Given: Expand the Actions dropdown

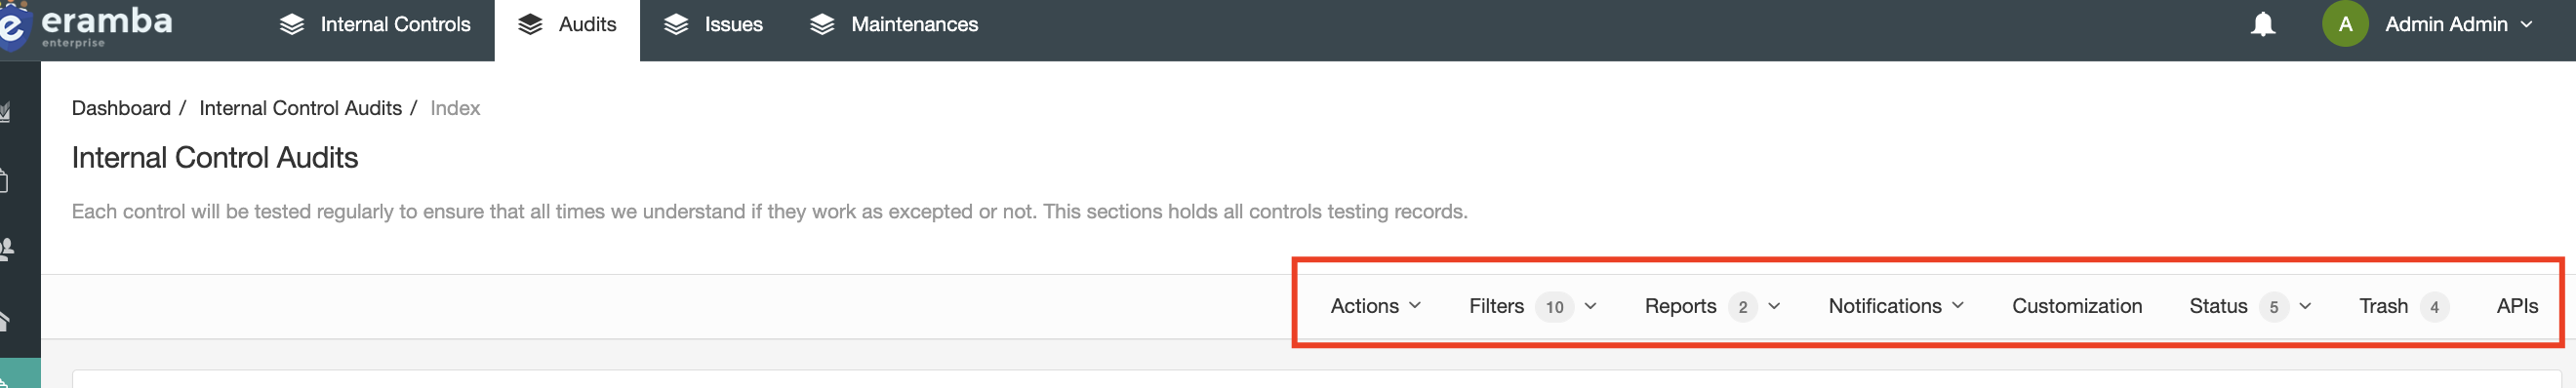Looking at the screenshot, I should click(1375, 306).
